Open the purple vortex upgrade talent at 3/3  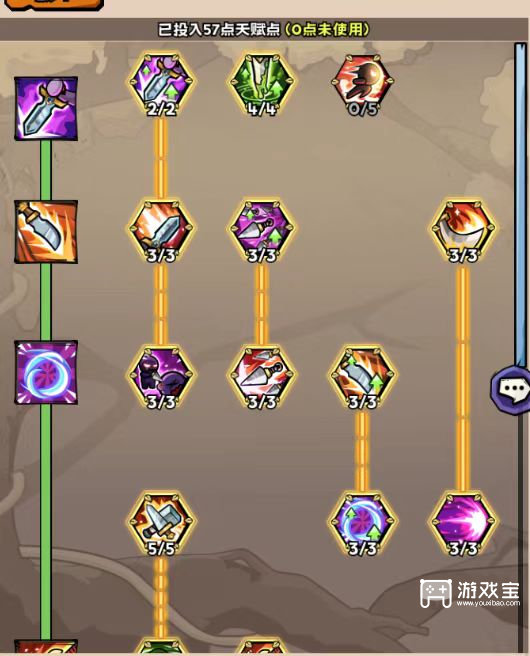tap(362, 524)
